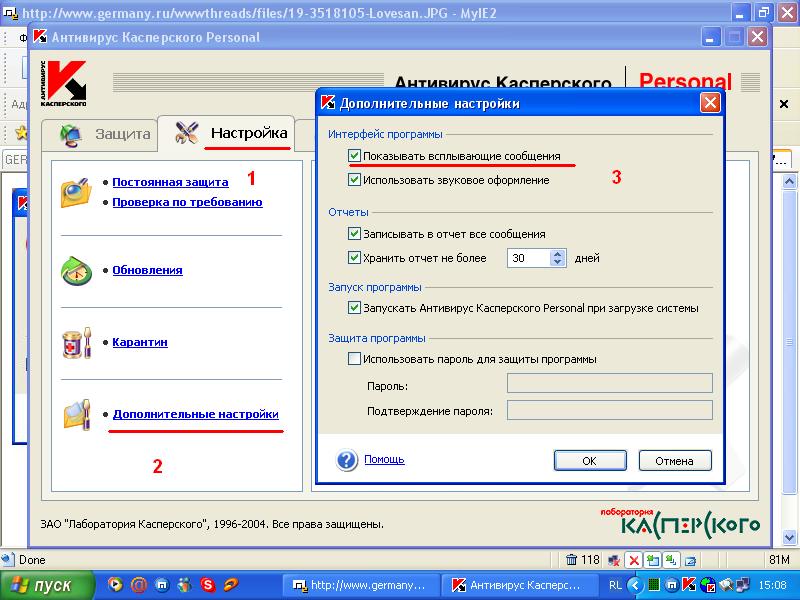
Task: Decrease report storage days with down arrow
Action: pyautogui.click(x=558, y=263)
